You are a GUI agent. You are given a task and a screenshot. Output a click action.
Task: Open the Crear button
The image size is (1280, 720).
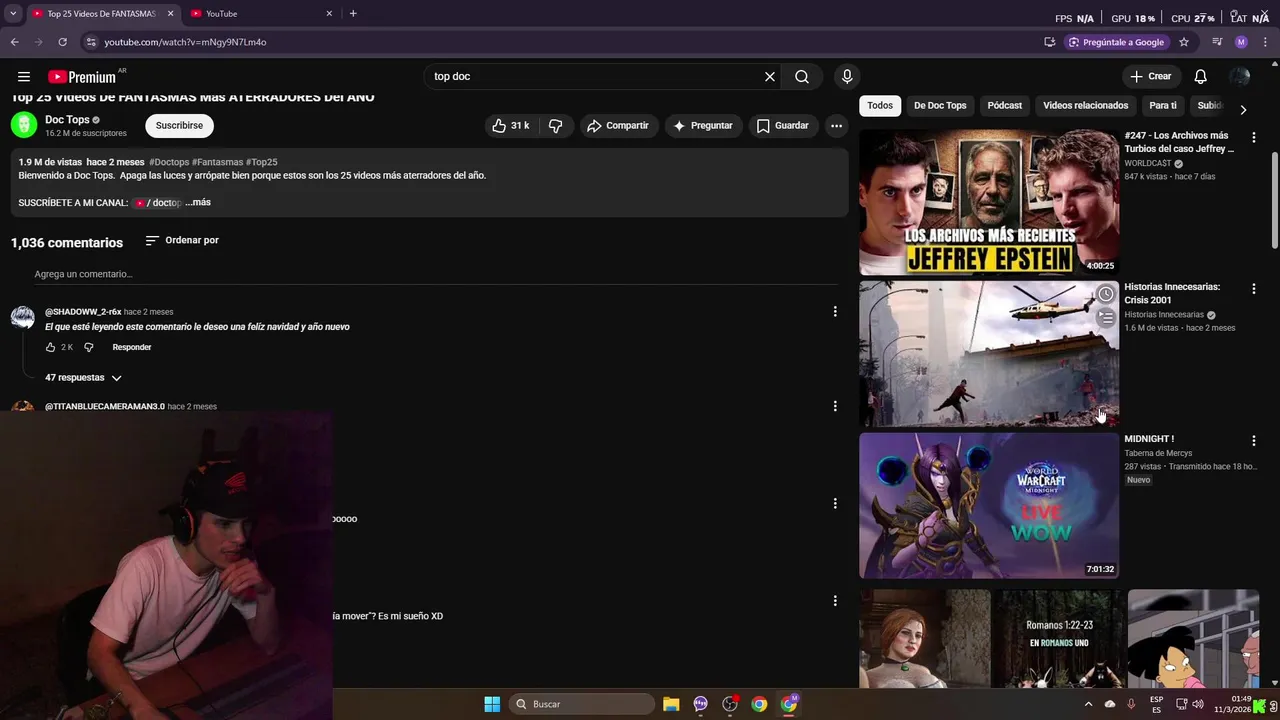click(1150, 77)
